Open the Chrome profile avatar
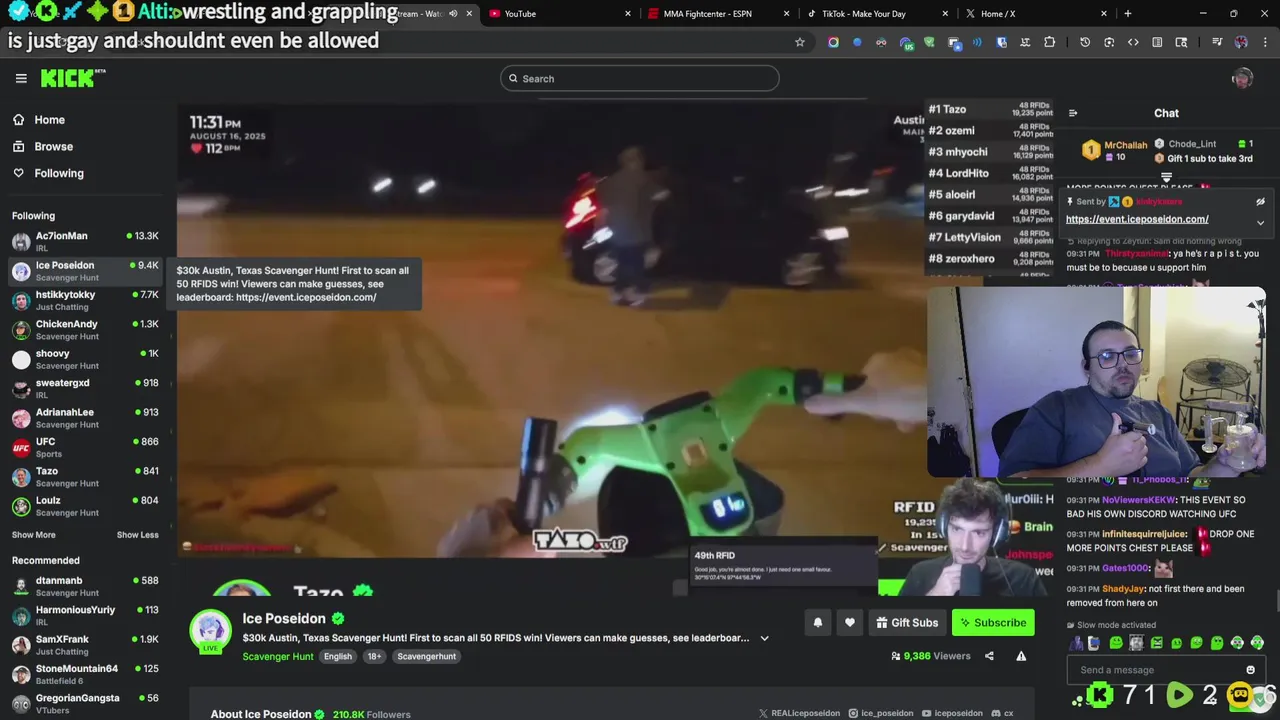The image size is (1280, 720). coord(1241,42)
